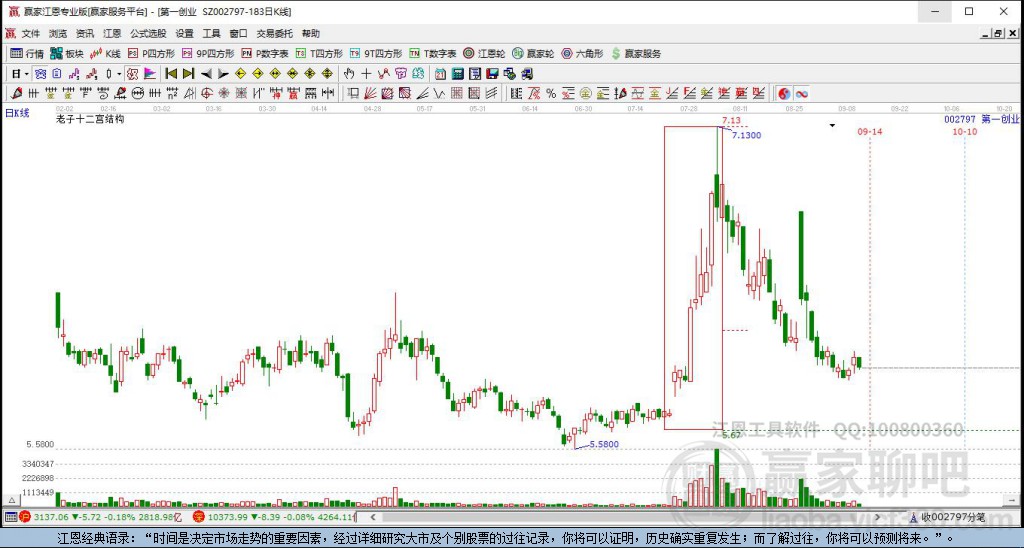This screenshot has width=1024, height=548.
Task: Click yellow diamond left-arrow icon
Action: (x=240, y=74)
